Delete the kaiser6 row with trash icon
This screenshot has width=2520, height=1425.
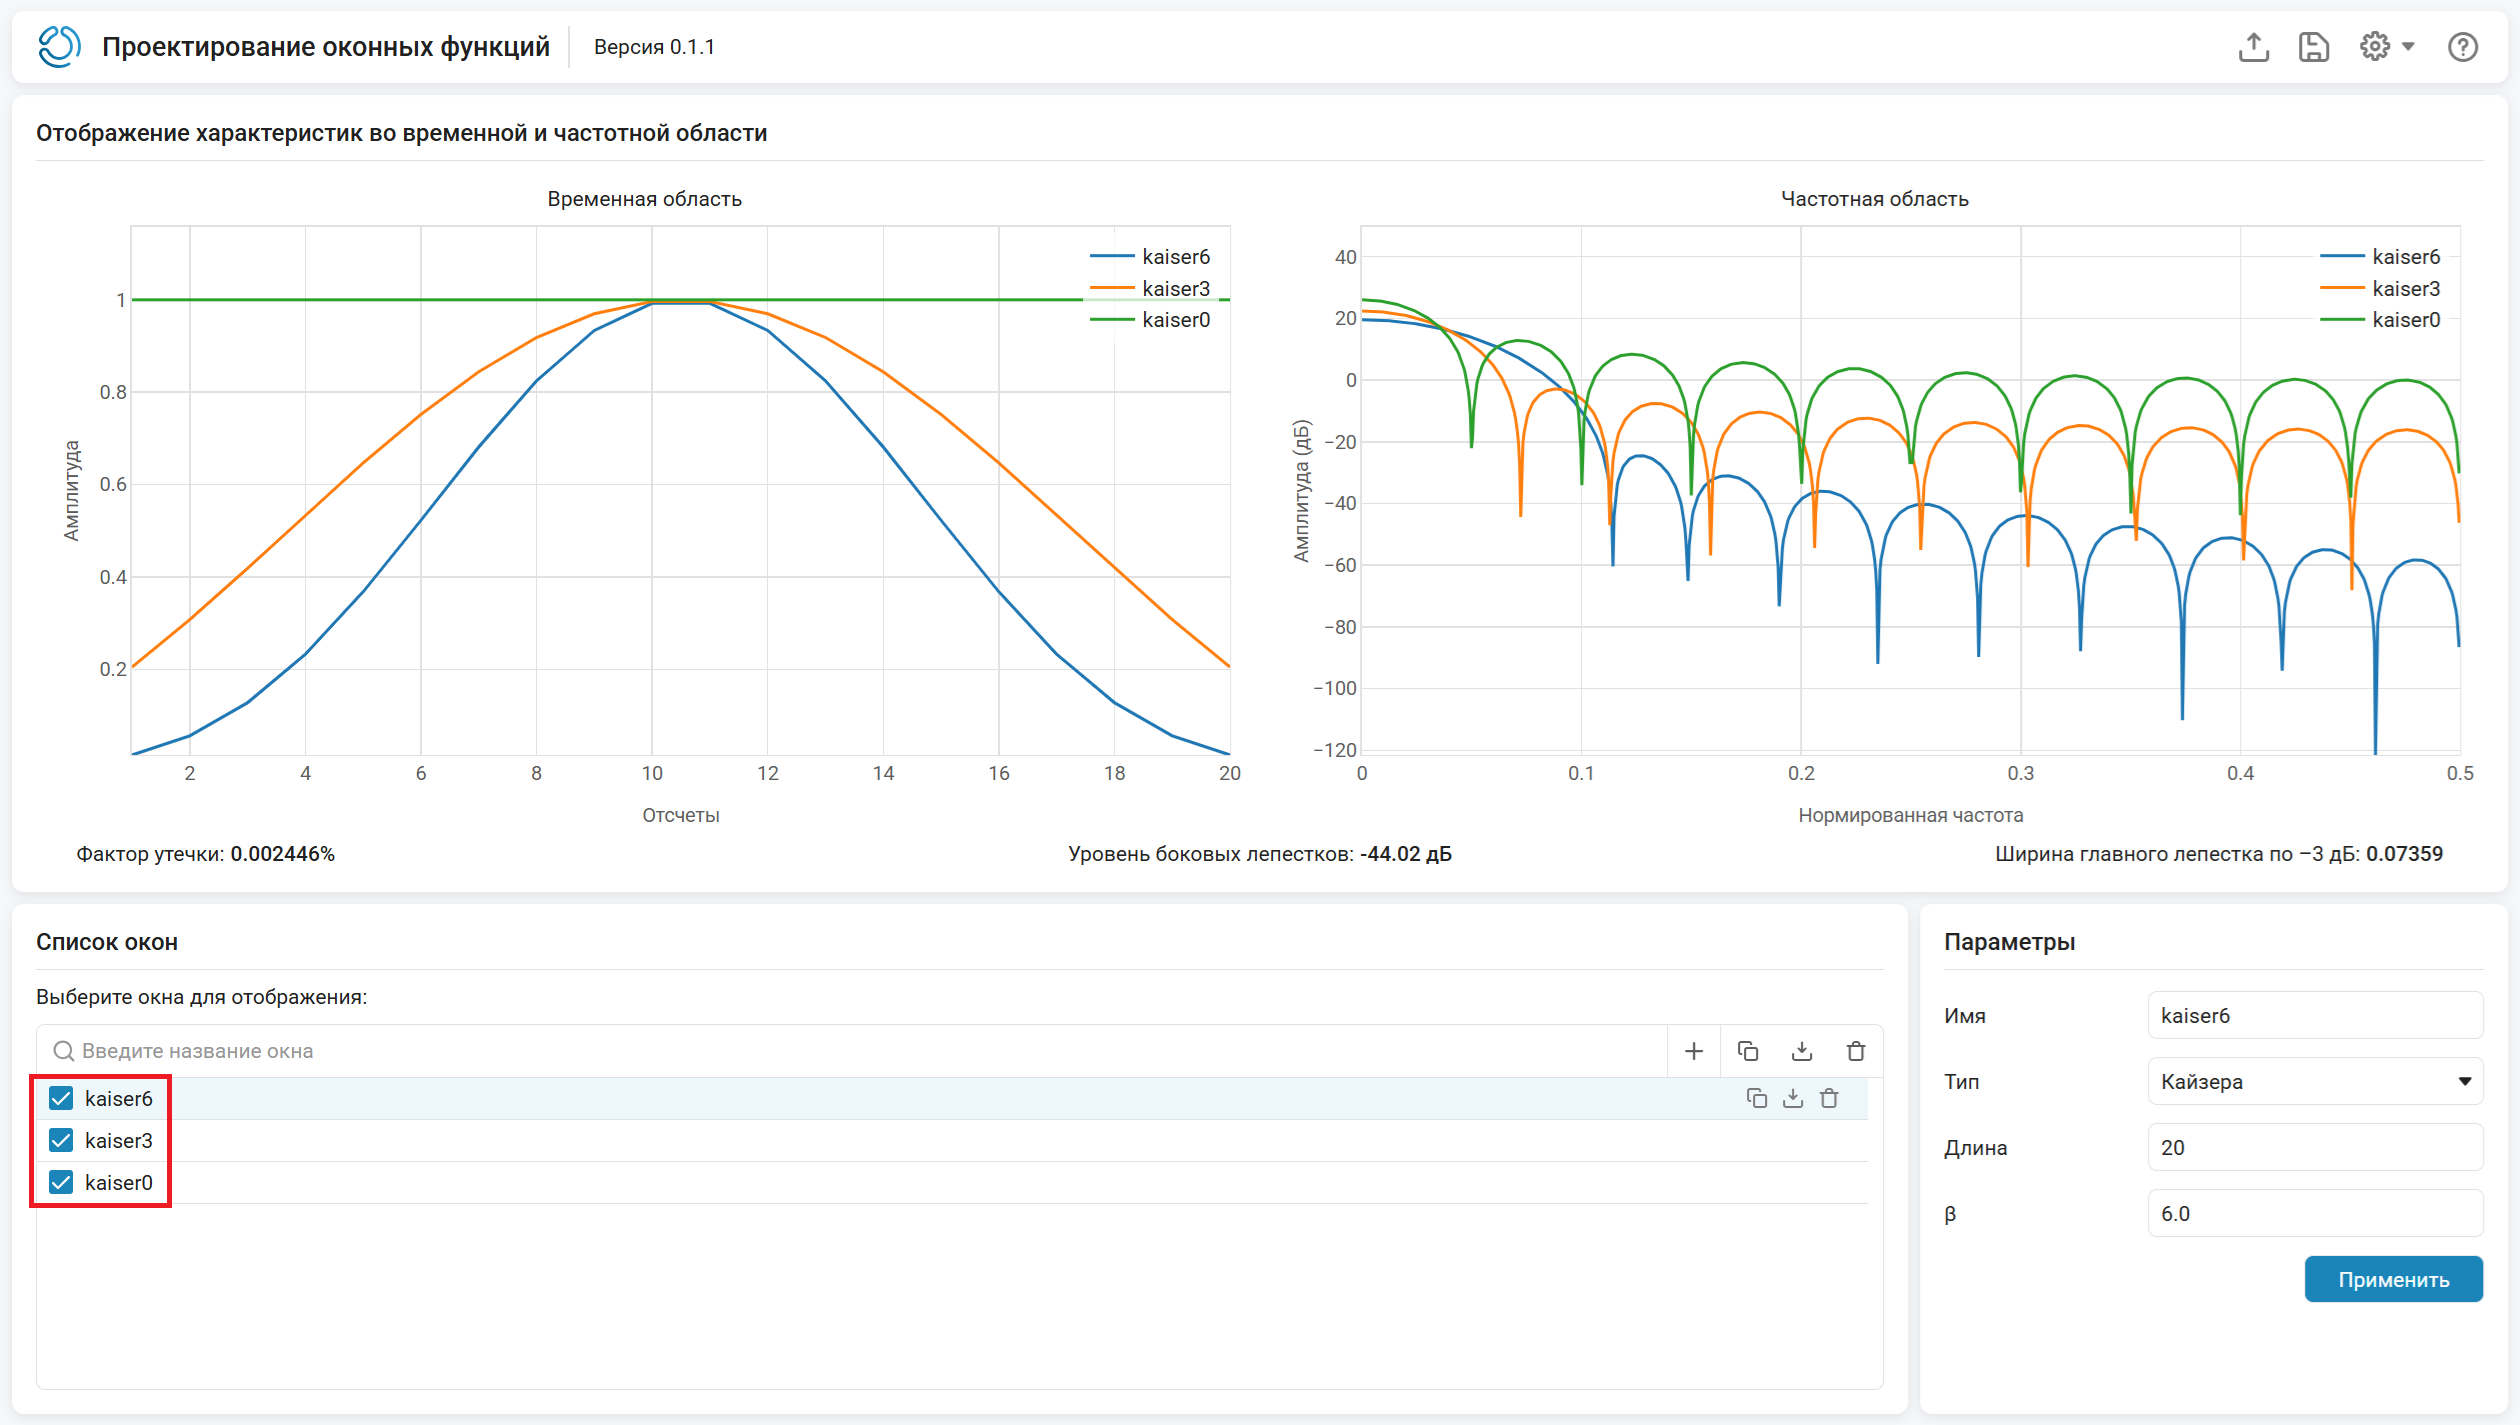[x=1829, y=1098]
